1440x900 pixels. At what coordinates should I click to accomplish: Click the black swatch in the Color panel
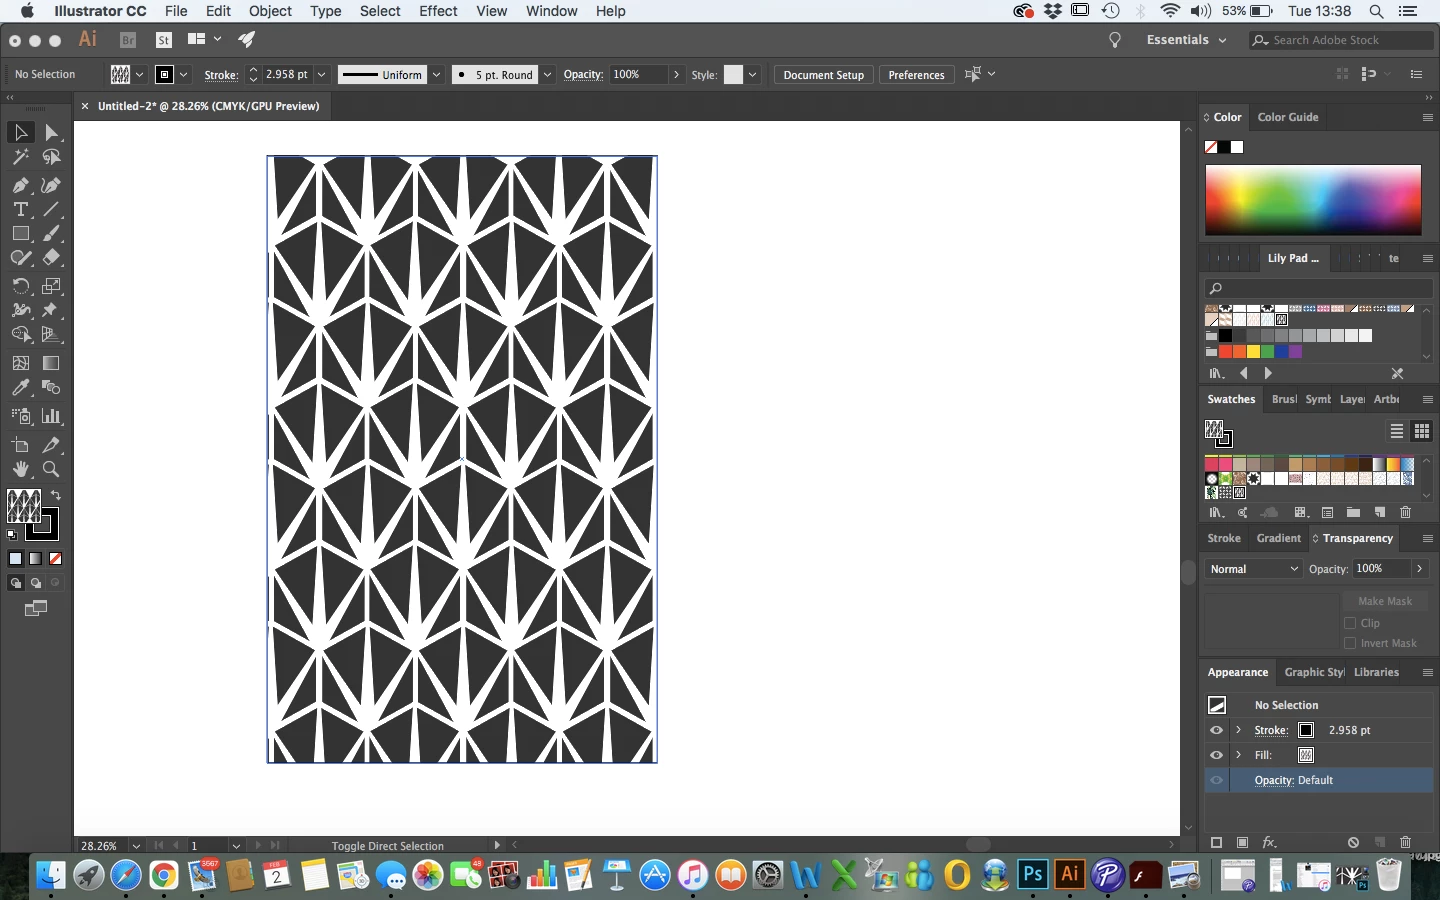1224,147
